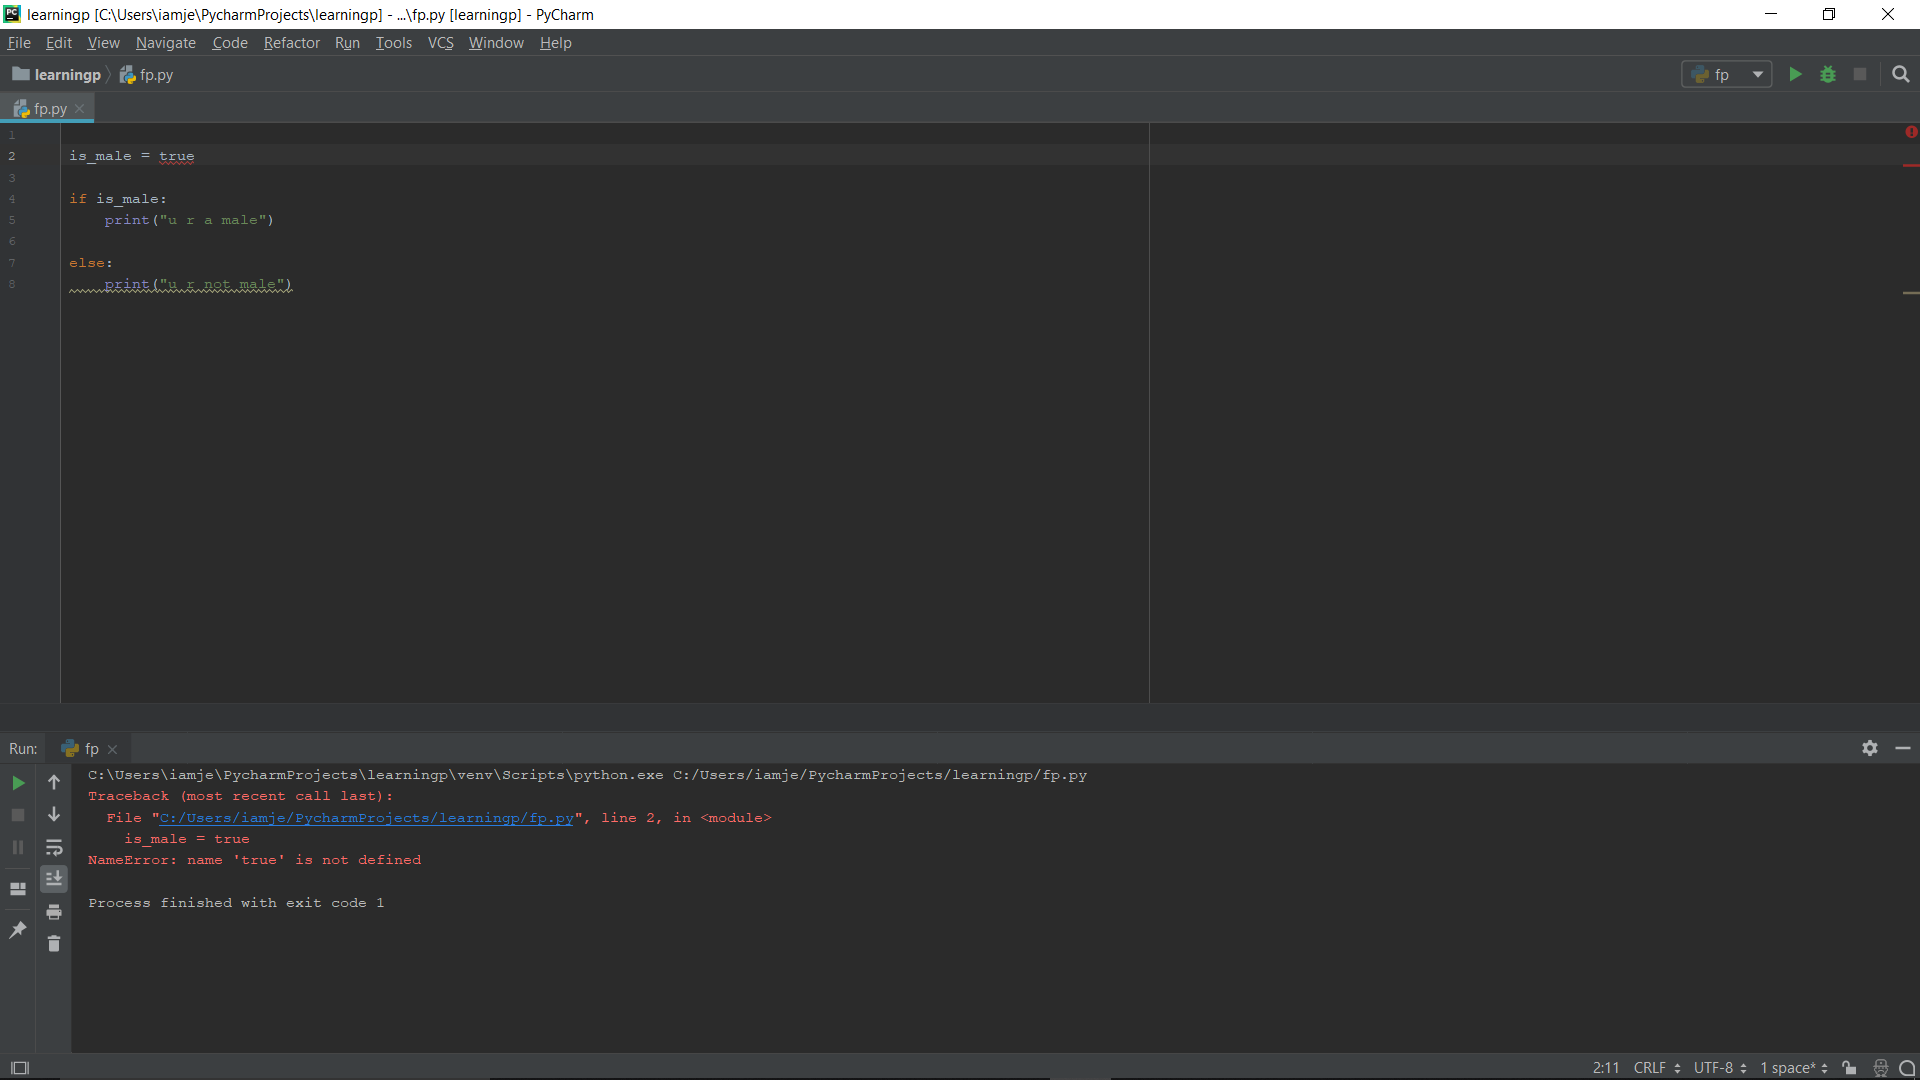Open Run panel settings gear

click(1870, 748)
